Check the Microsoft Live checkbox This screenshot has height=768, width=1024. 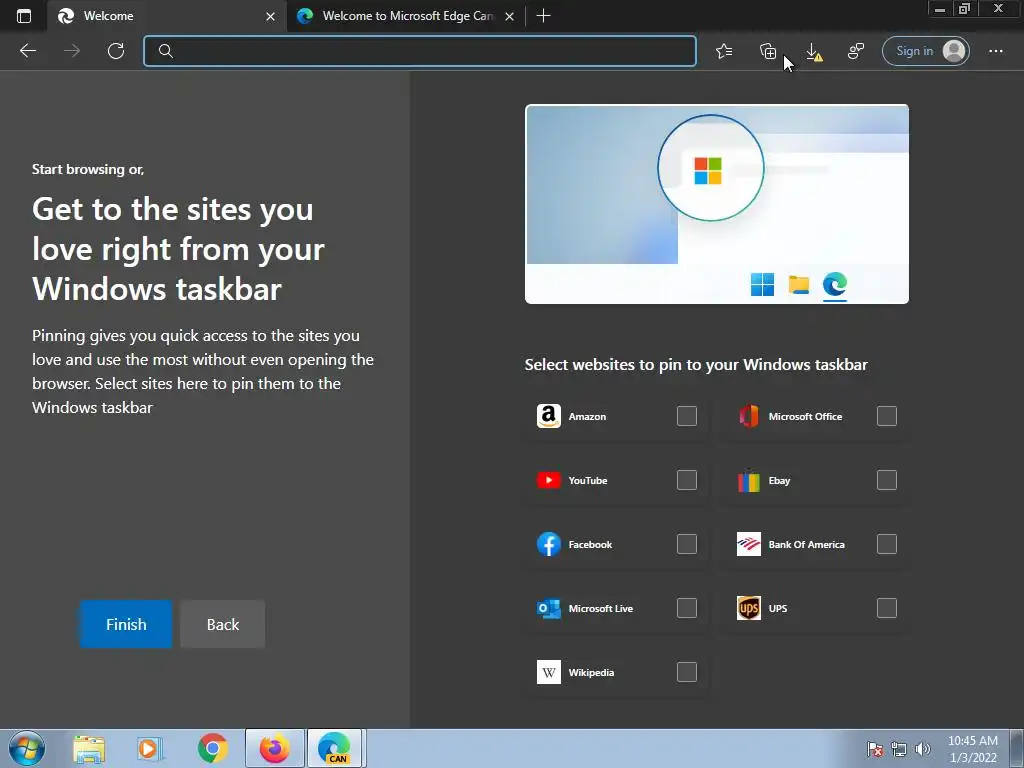tap(686, 608)
